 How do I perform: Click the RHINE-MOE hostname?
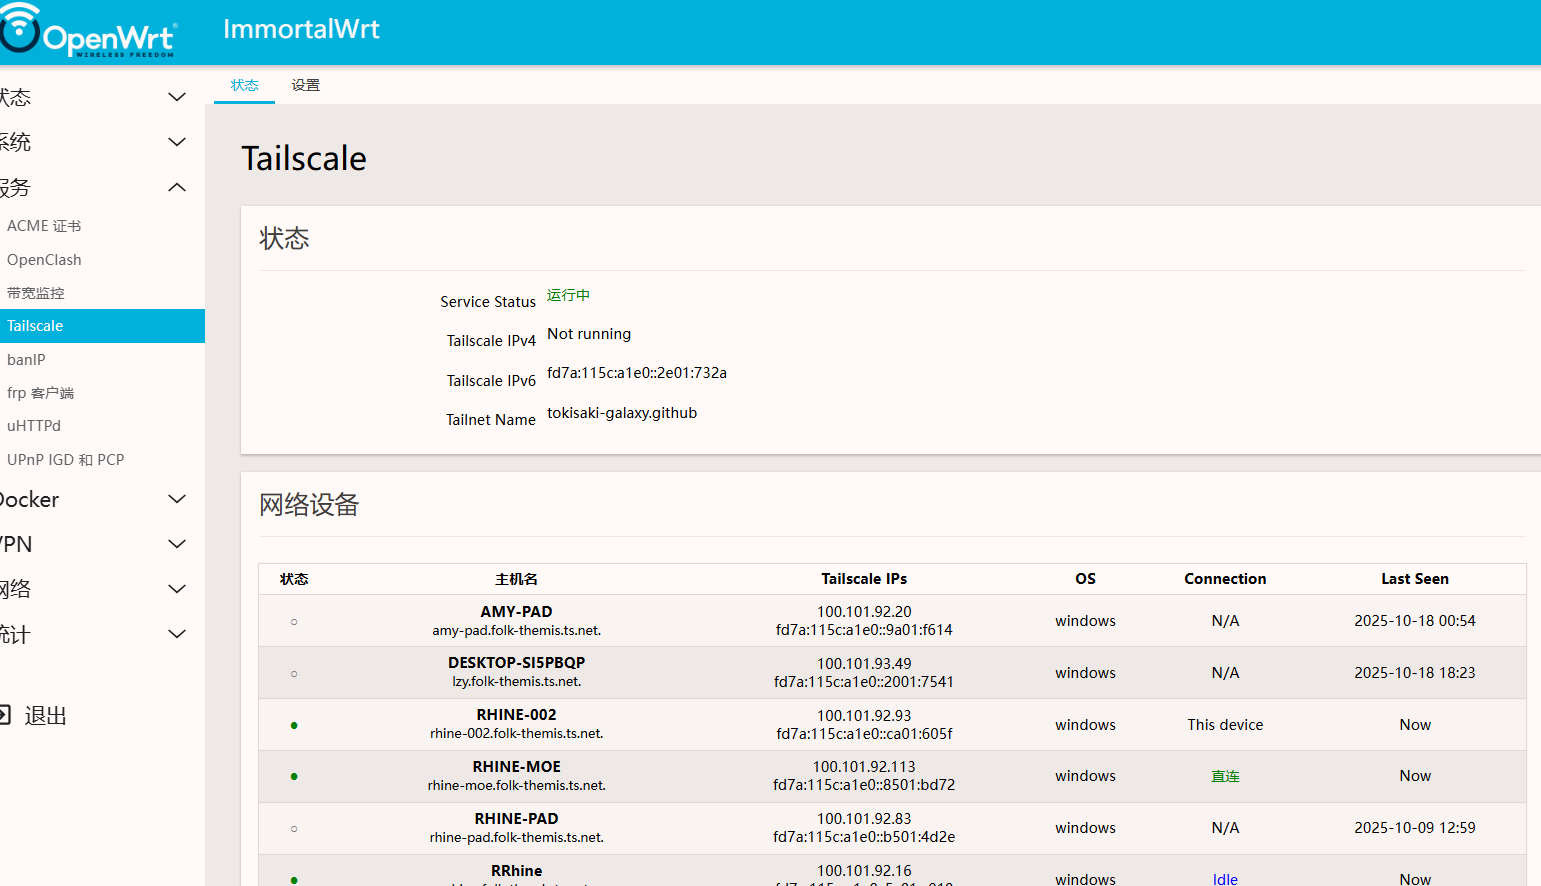tap(516, 767)
